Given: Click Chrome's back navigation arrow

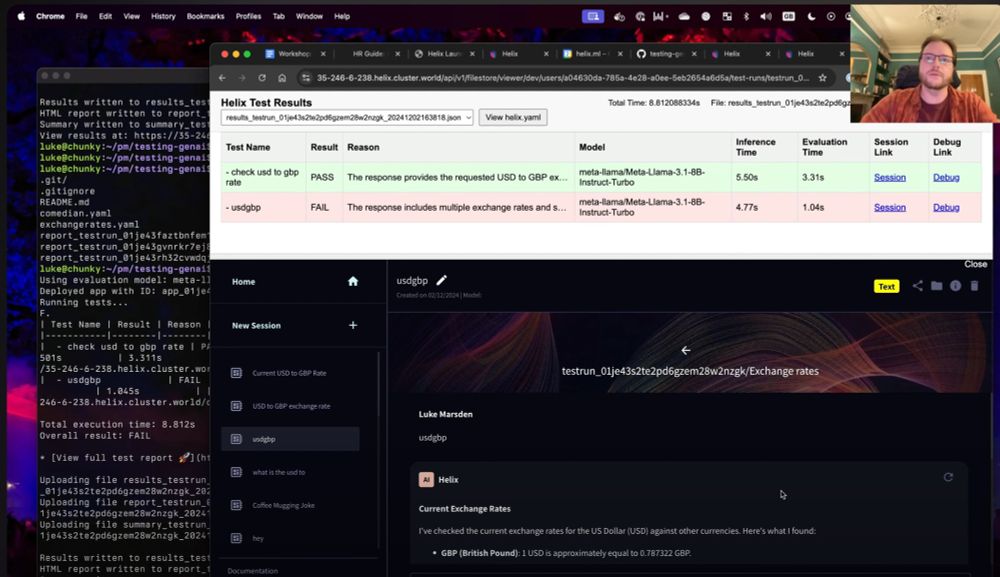Looking at the screenshot, I should coord(222,78).
